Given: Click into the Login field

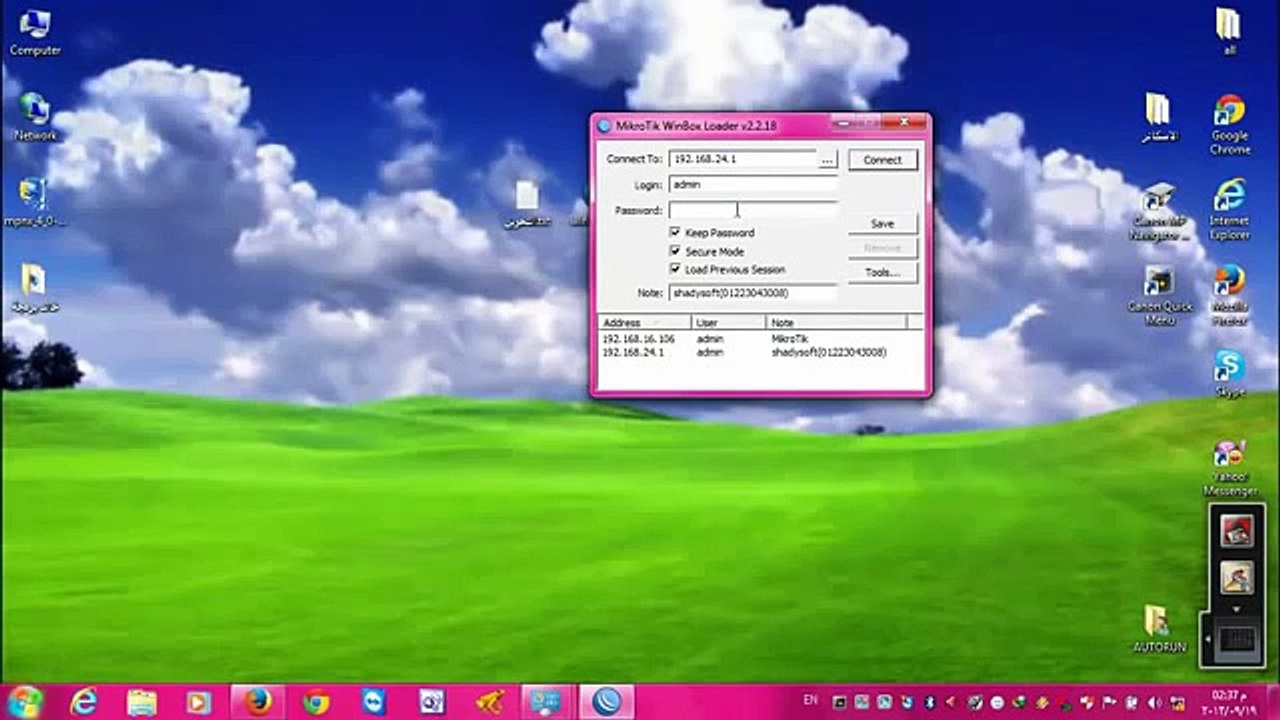Looking at the screenshot, I should (x=753, y=185).
